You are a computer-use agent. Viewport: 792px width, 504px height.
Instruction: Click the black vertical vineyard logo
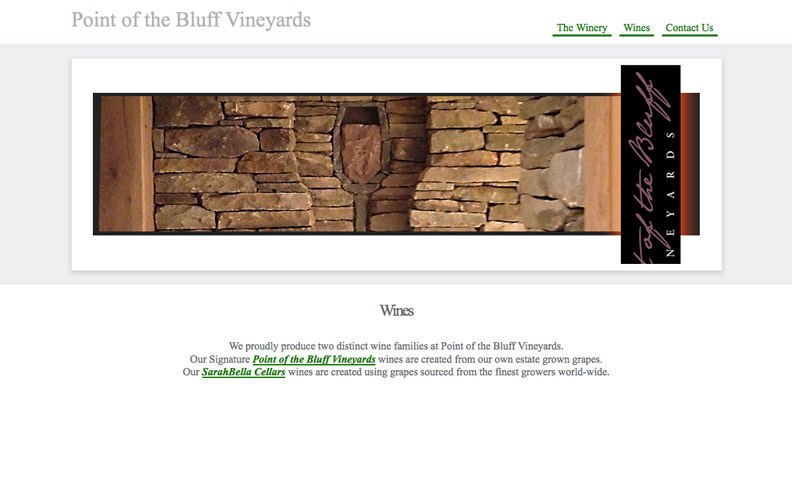(651, 164)
